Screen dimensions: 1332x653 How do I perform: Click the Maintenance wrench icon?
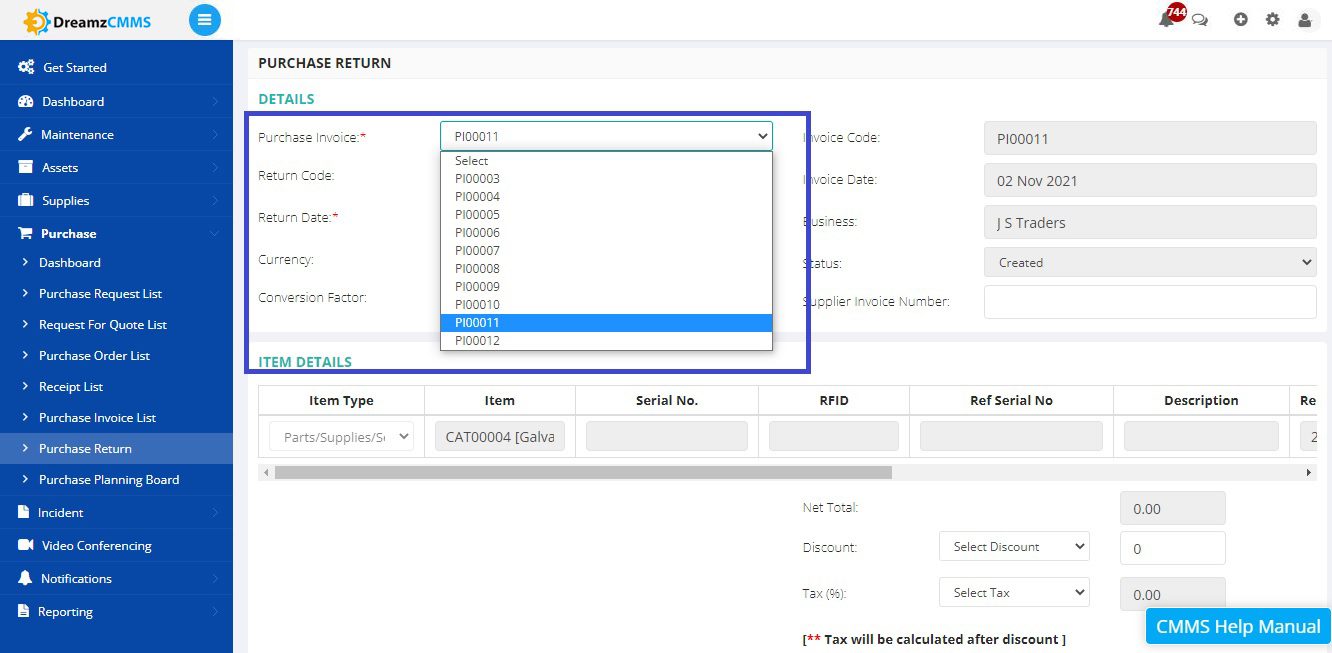(x=25, y=134)
